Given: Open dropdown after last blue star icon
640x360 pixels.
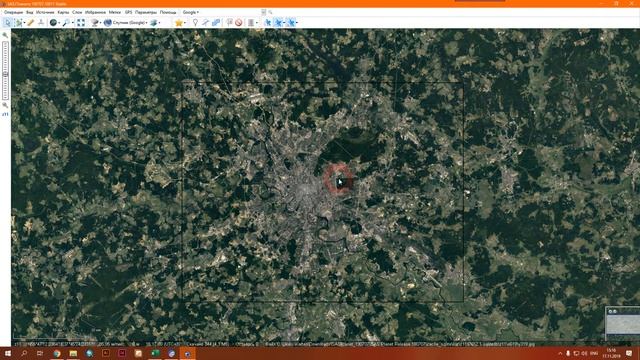Looking at the screenshot, I should tap(296, 23).
